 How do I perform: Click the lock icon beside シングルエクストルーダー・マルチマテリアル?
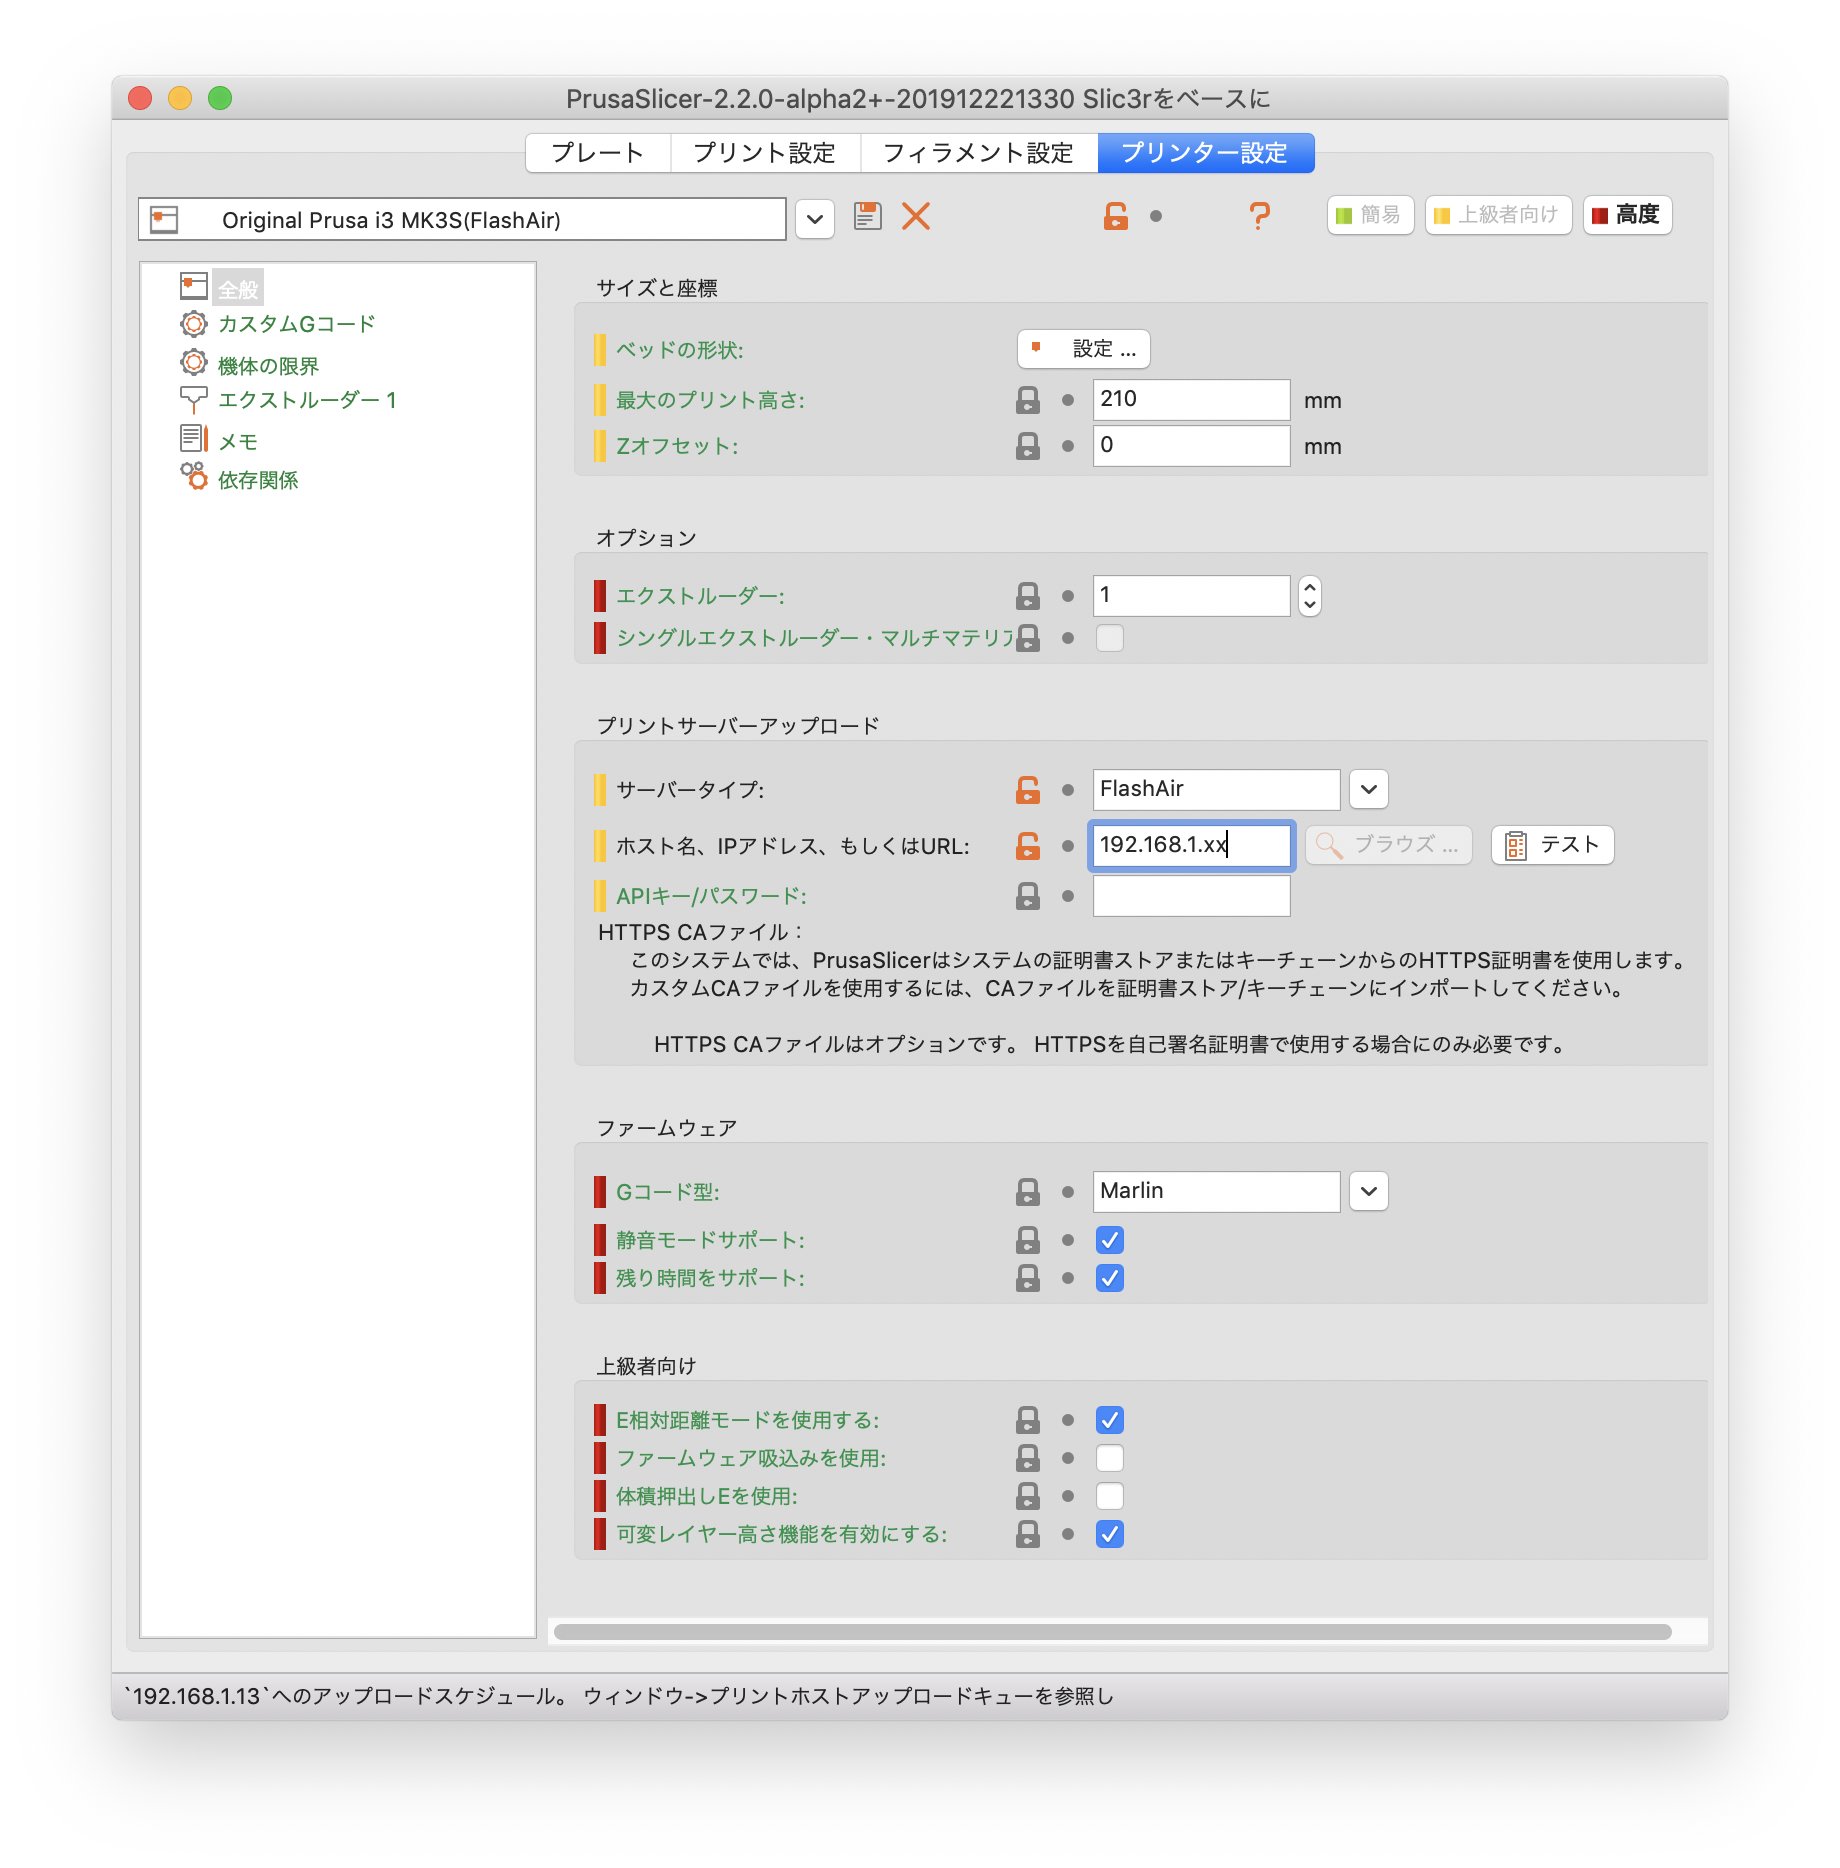coord(1027,638)
